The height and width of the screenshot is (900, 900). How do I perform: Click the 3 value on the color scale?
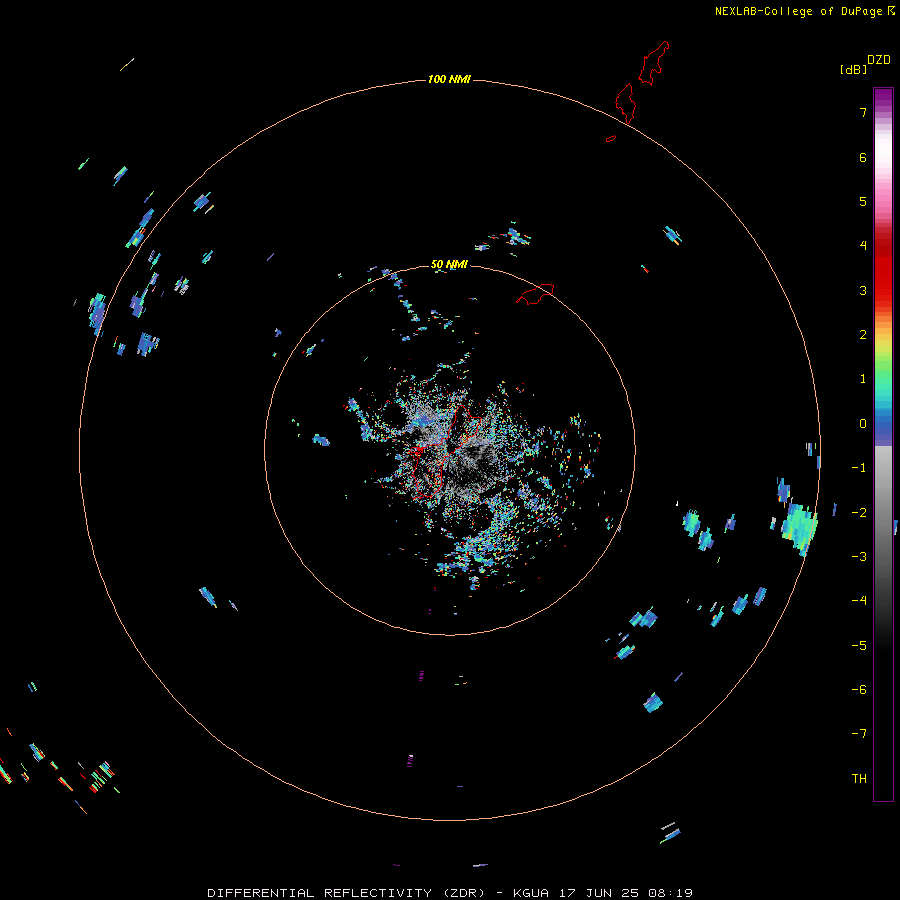click(863, 290)
